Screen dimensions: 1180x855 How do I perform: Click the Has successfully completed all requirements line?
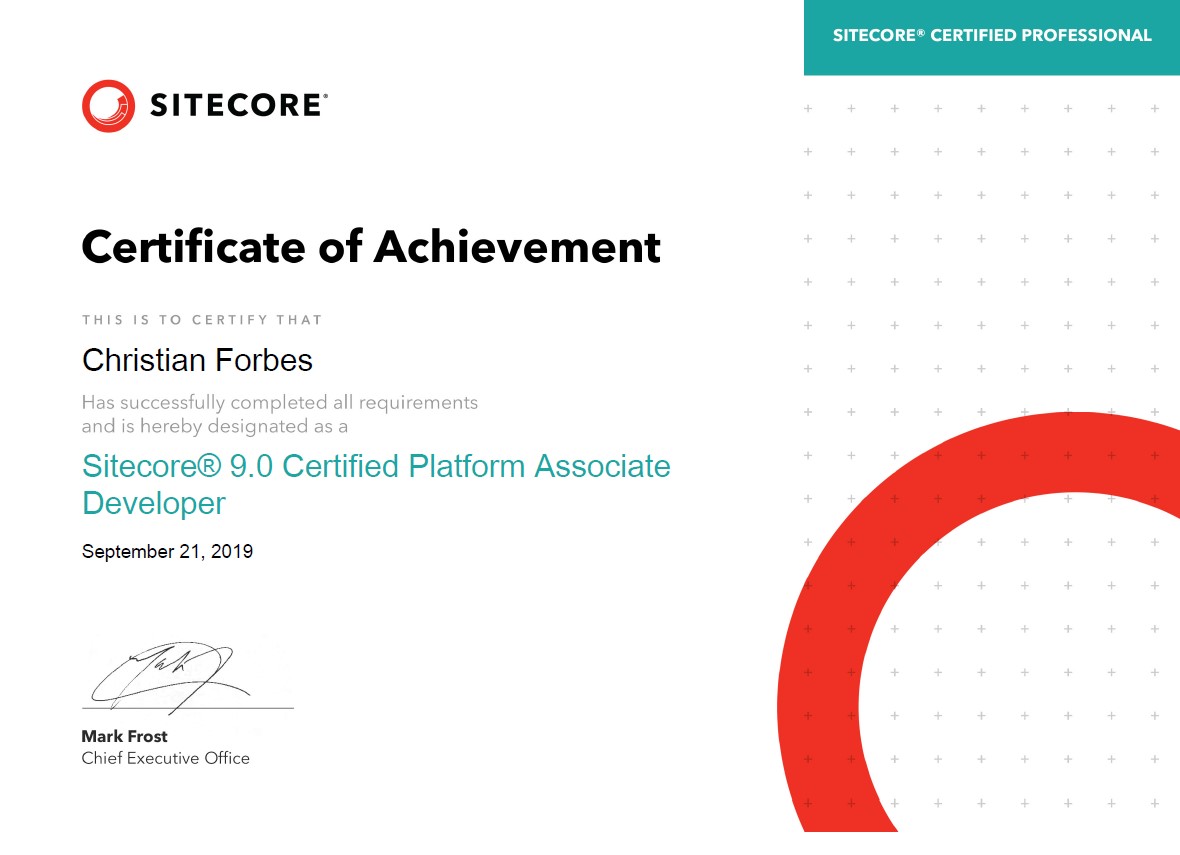pos(279,403)
